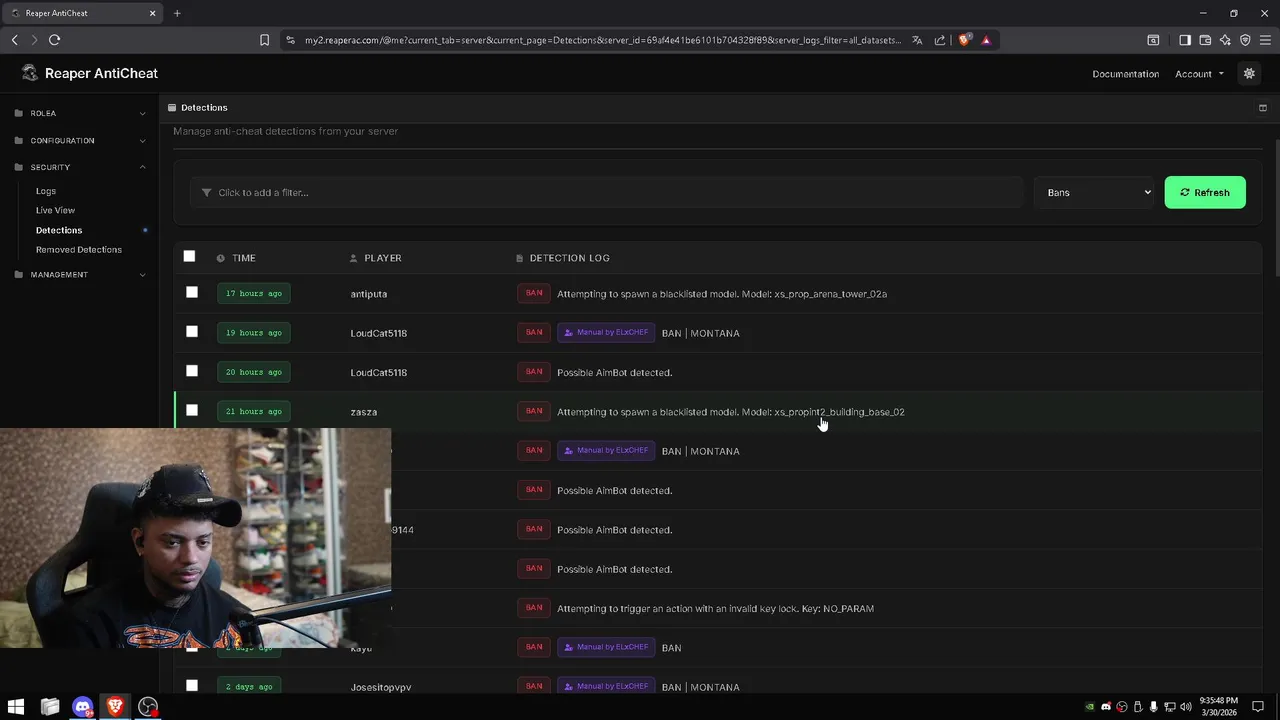
Task: Click the panel layout icon beside Detections header
Action: pyautogui.click(x=1262, y=107)
